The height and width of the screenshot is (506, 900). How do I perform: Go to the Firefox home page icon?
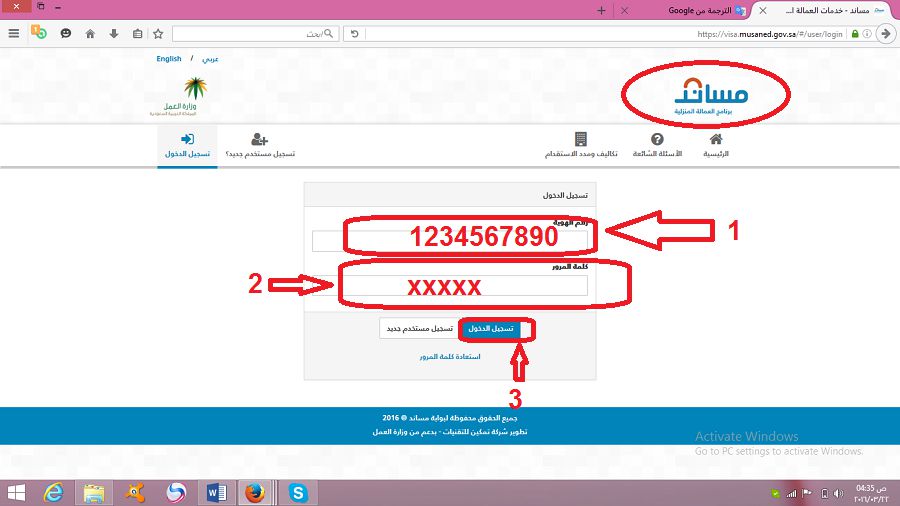point(90,33)
